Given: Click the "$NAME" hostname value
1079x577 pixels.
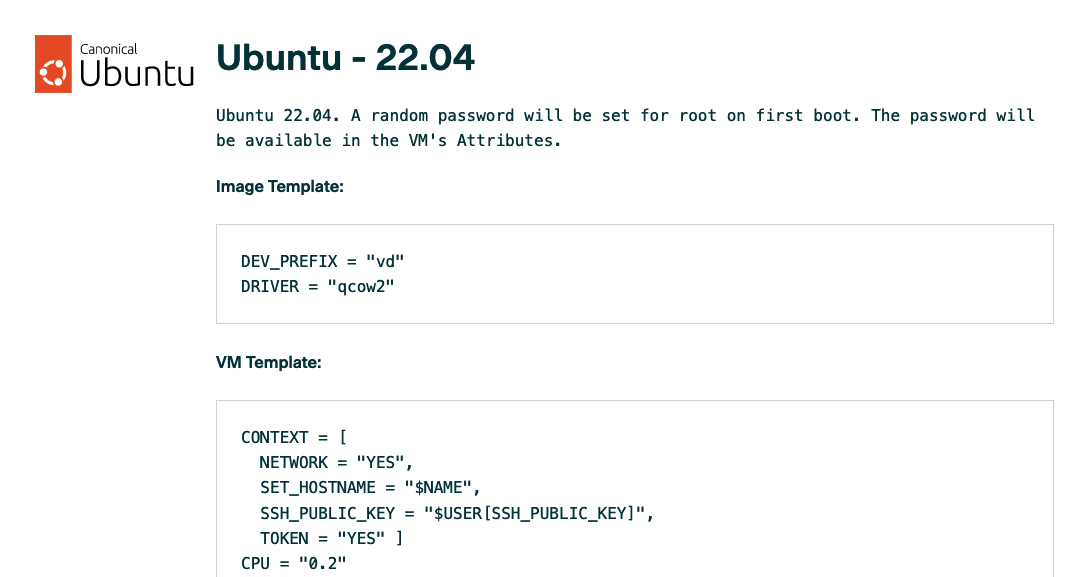Looking at the screenshot, I should (441, 488).
